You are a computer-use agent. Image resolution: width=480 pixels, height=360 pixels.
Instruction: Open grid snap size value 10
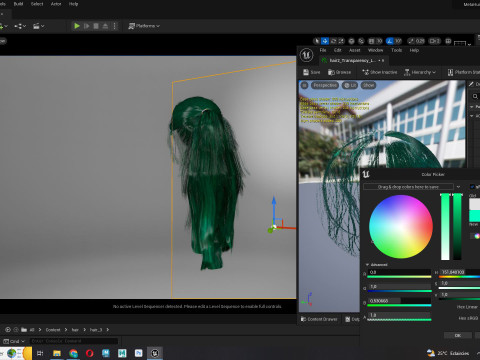379,41
